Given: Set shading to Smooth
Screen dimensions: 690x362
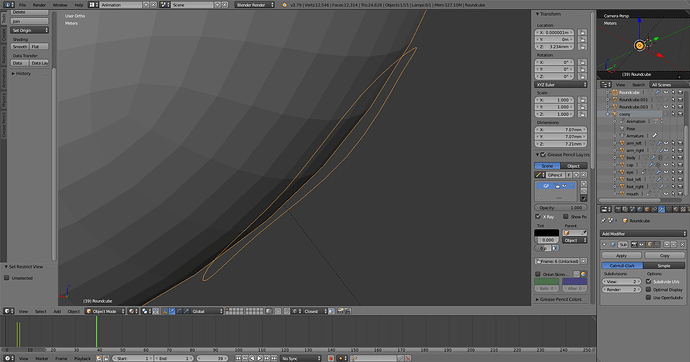Looking at the screenshot, I should (x=20, y=46).
